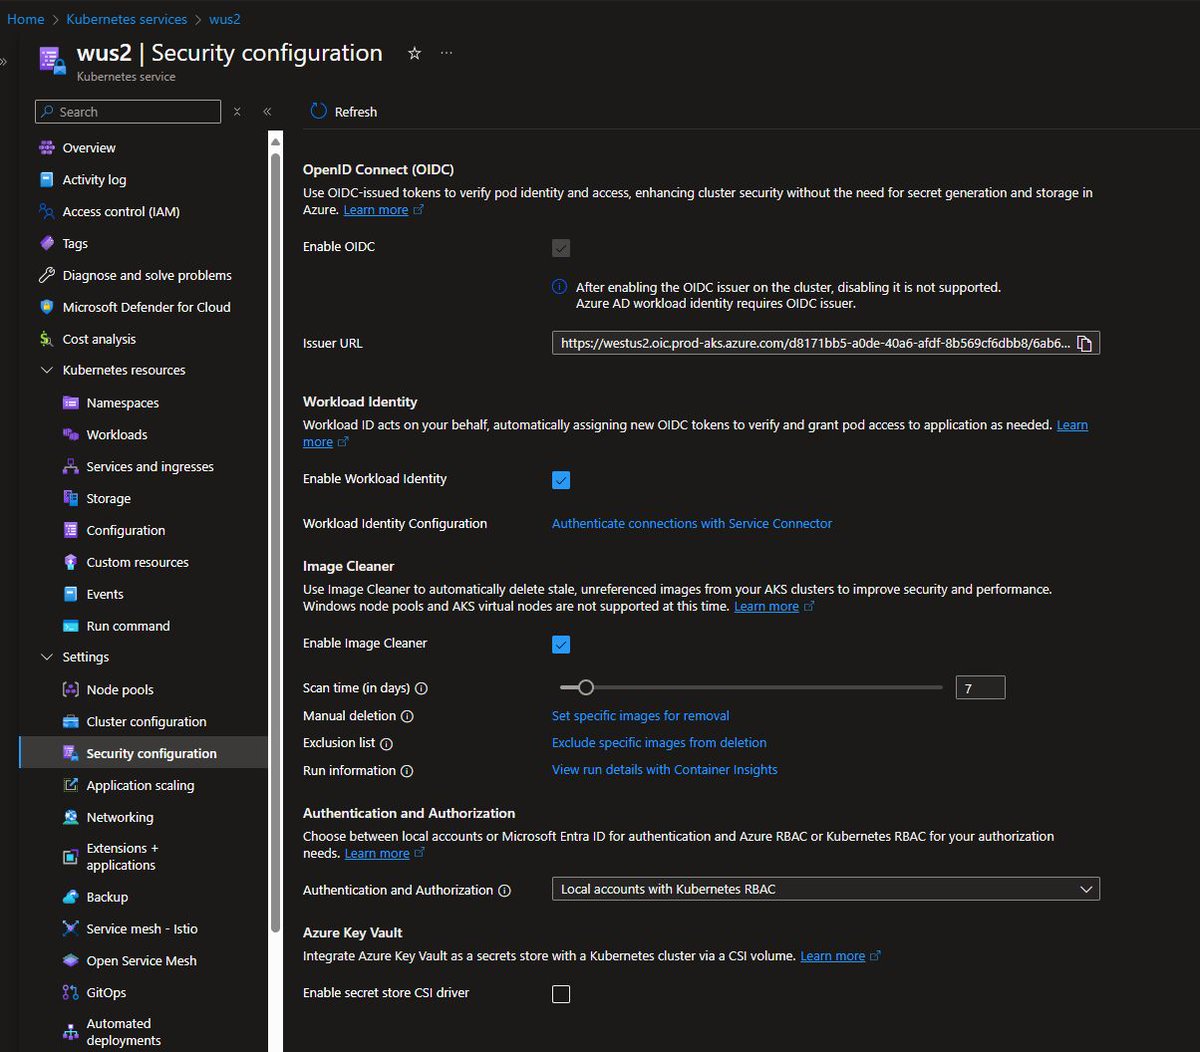This screenshot has height=1052, width=1200.
Task: Click the Configuration icon under Kubernetes resources
Action: pyautogui.click(x=70, y=530)
